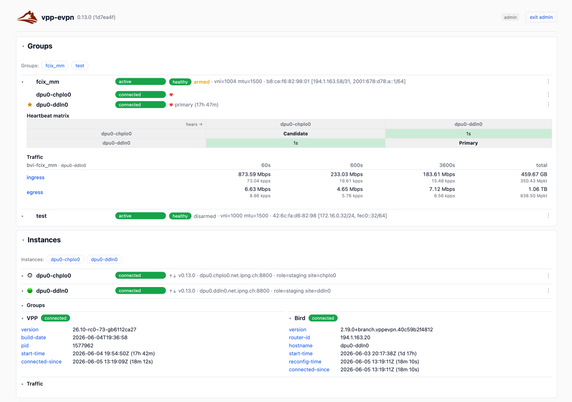
Task: Collapse the Instances section
Action: [23, 240]
